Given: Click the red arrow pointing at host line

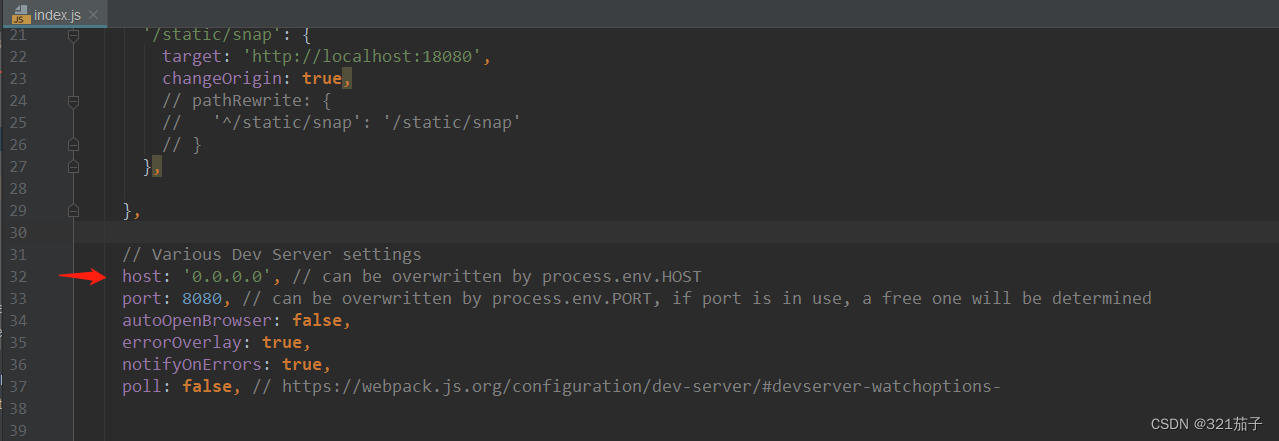Looking at the screenshot, I should click(x=82, y=277).
